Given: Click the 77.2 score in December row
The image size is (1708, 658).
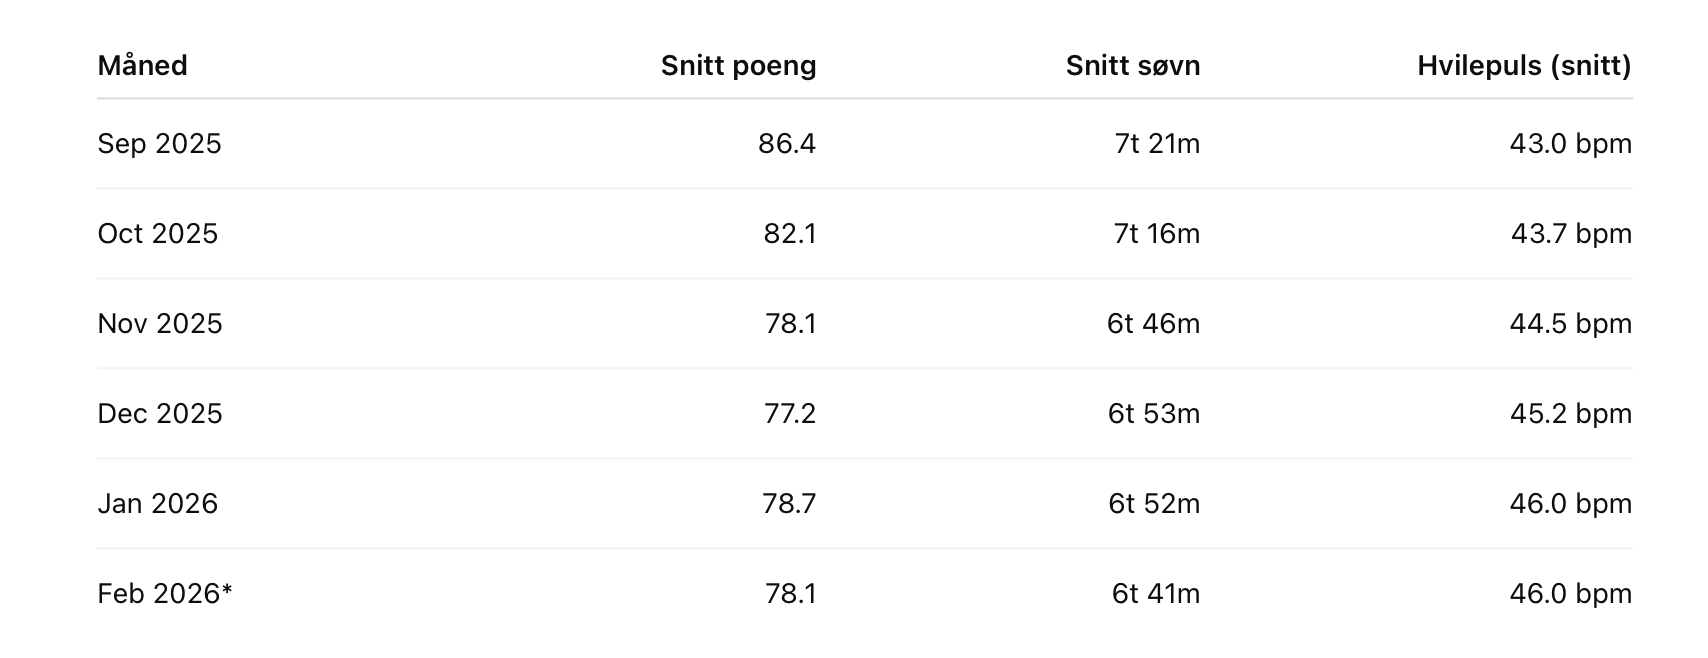Looking at the screenshot, I should pyautogui.click(x=789, y=414).
